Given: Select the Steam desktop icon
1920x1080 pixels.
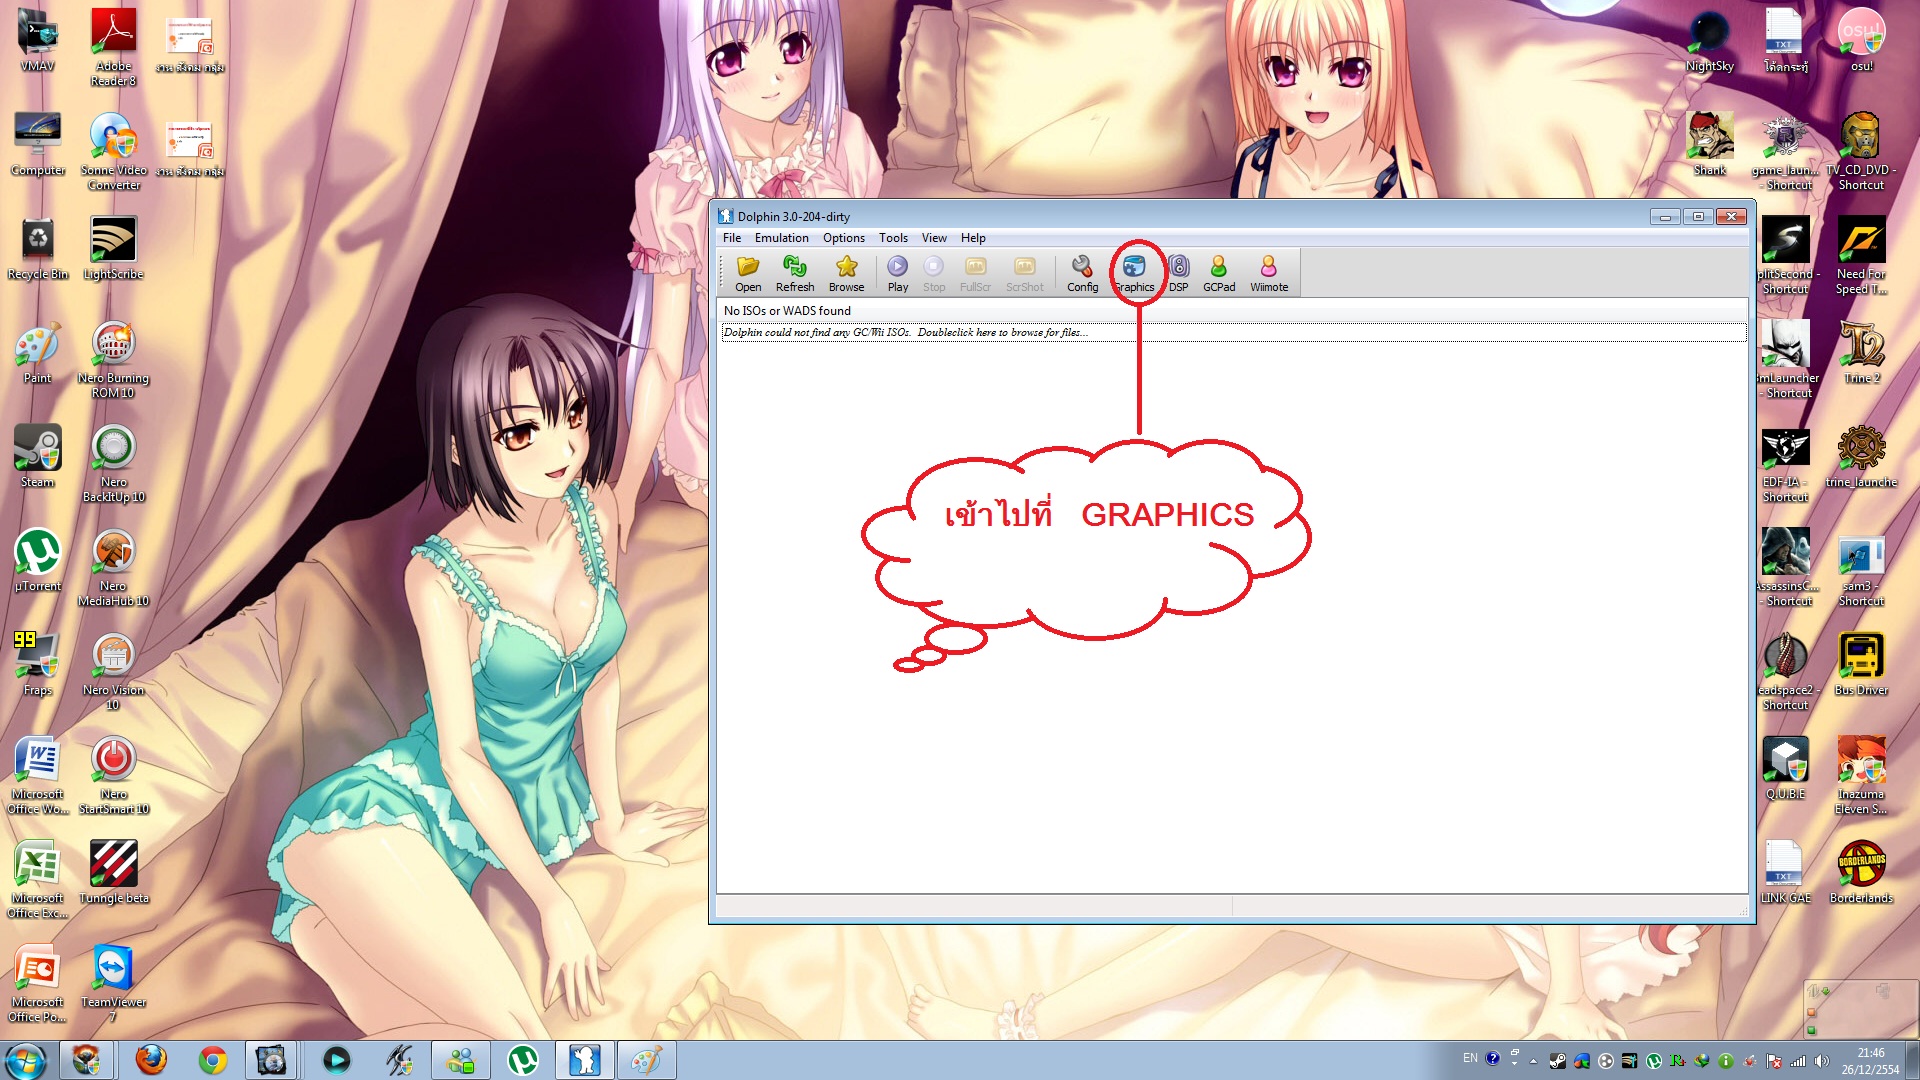Looking at the screenshot, I should 38,457.
